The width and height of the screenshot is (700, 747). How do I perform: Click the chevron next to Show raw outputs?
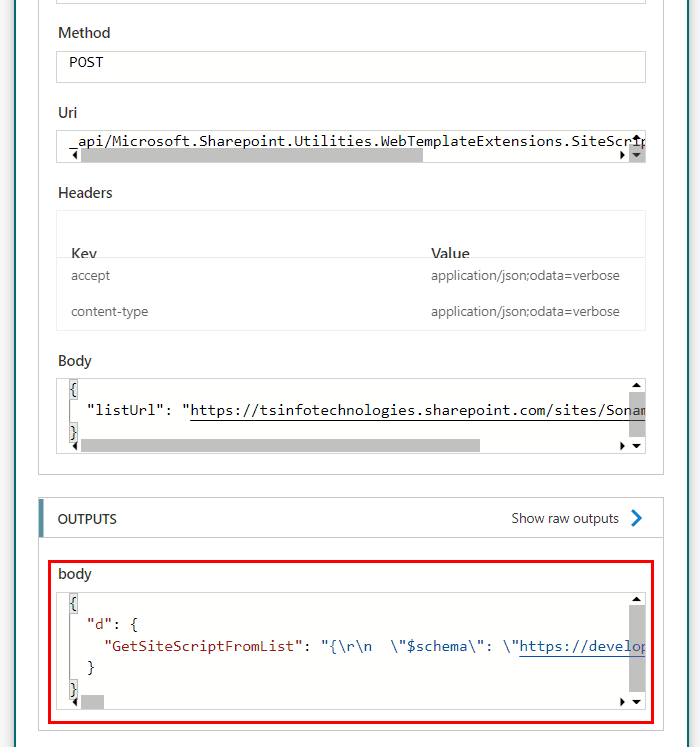[637, 518]
